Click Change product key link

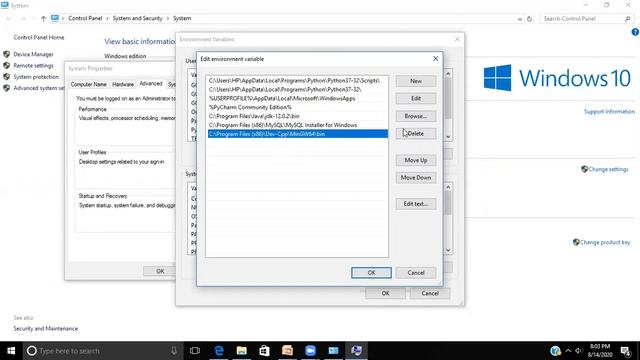605,242
